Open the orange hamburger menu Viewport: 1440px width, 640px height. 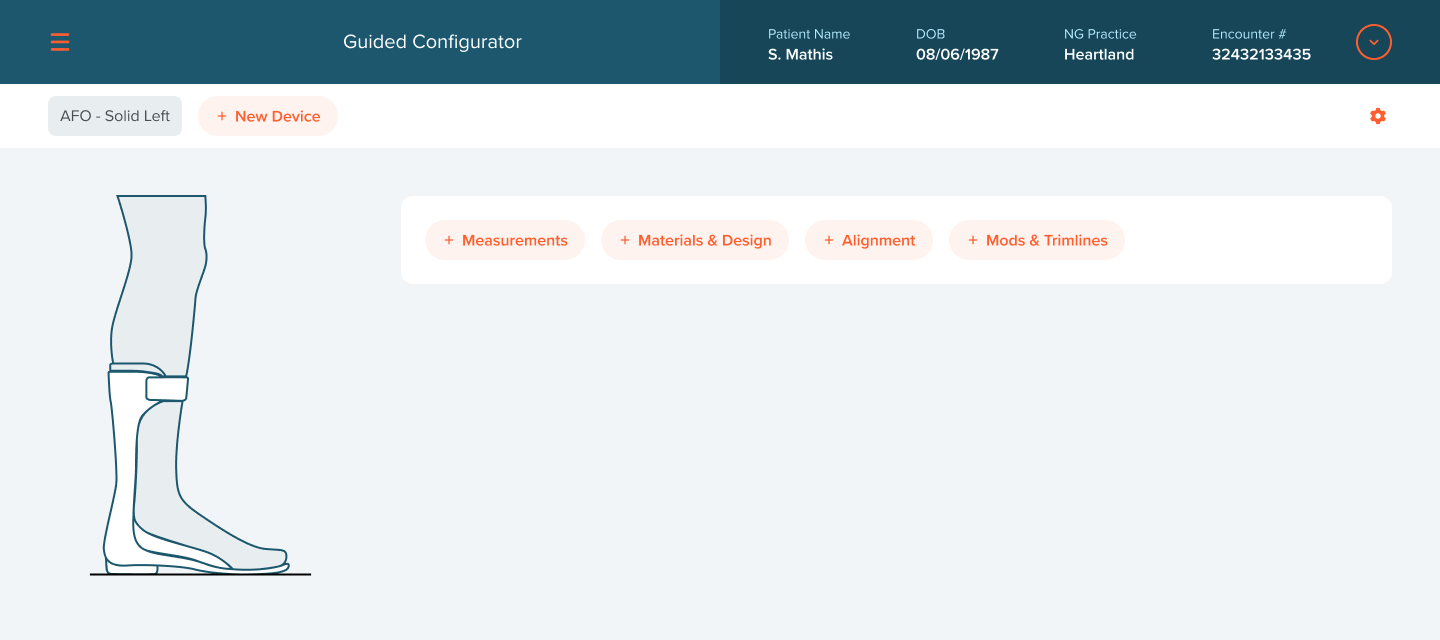tap(60, 42)
